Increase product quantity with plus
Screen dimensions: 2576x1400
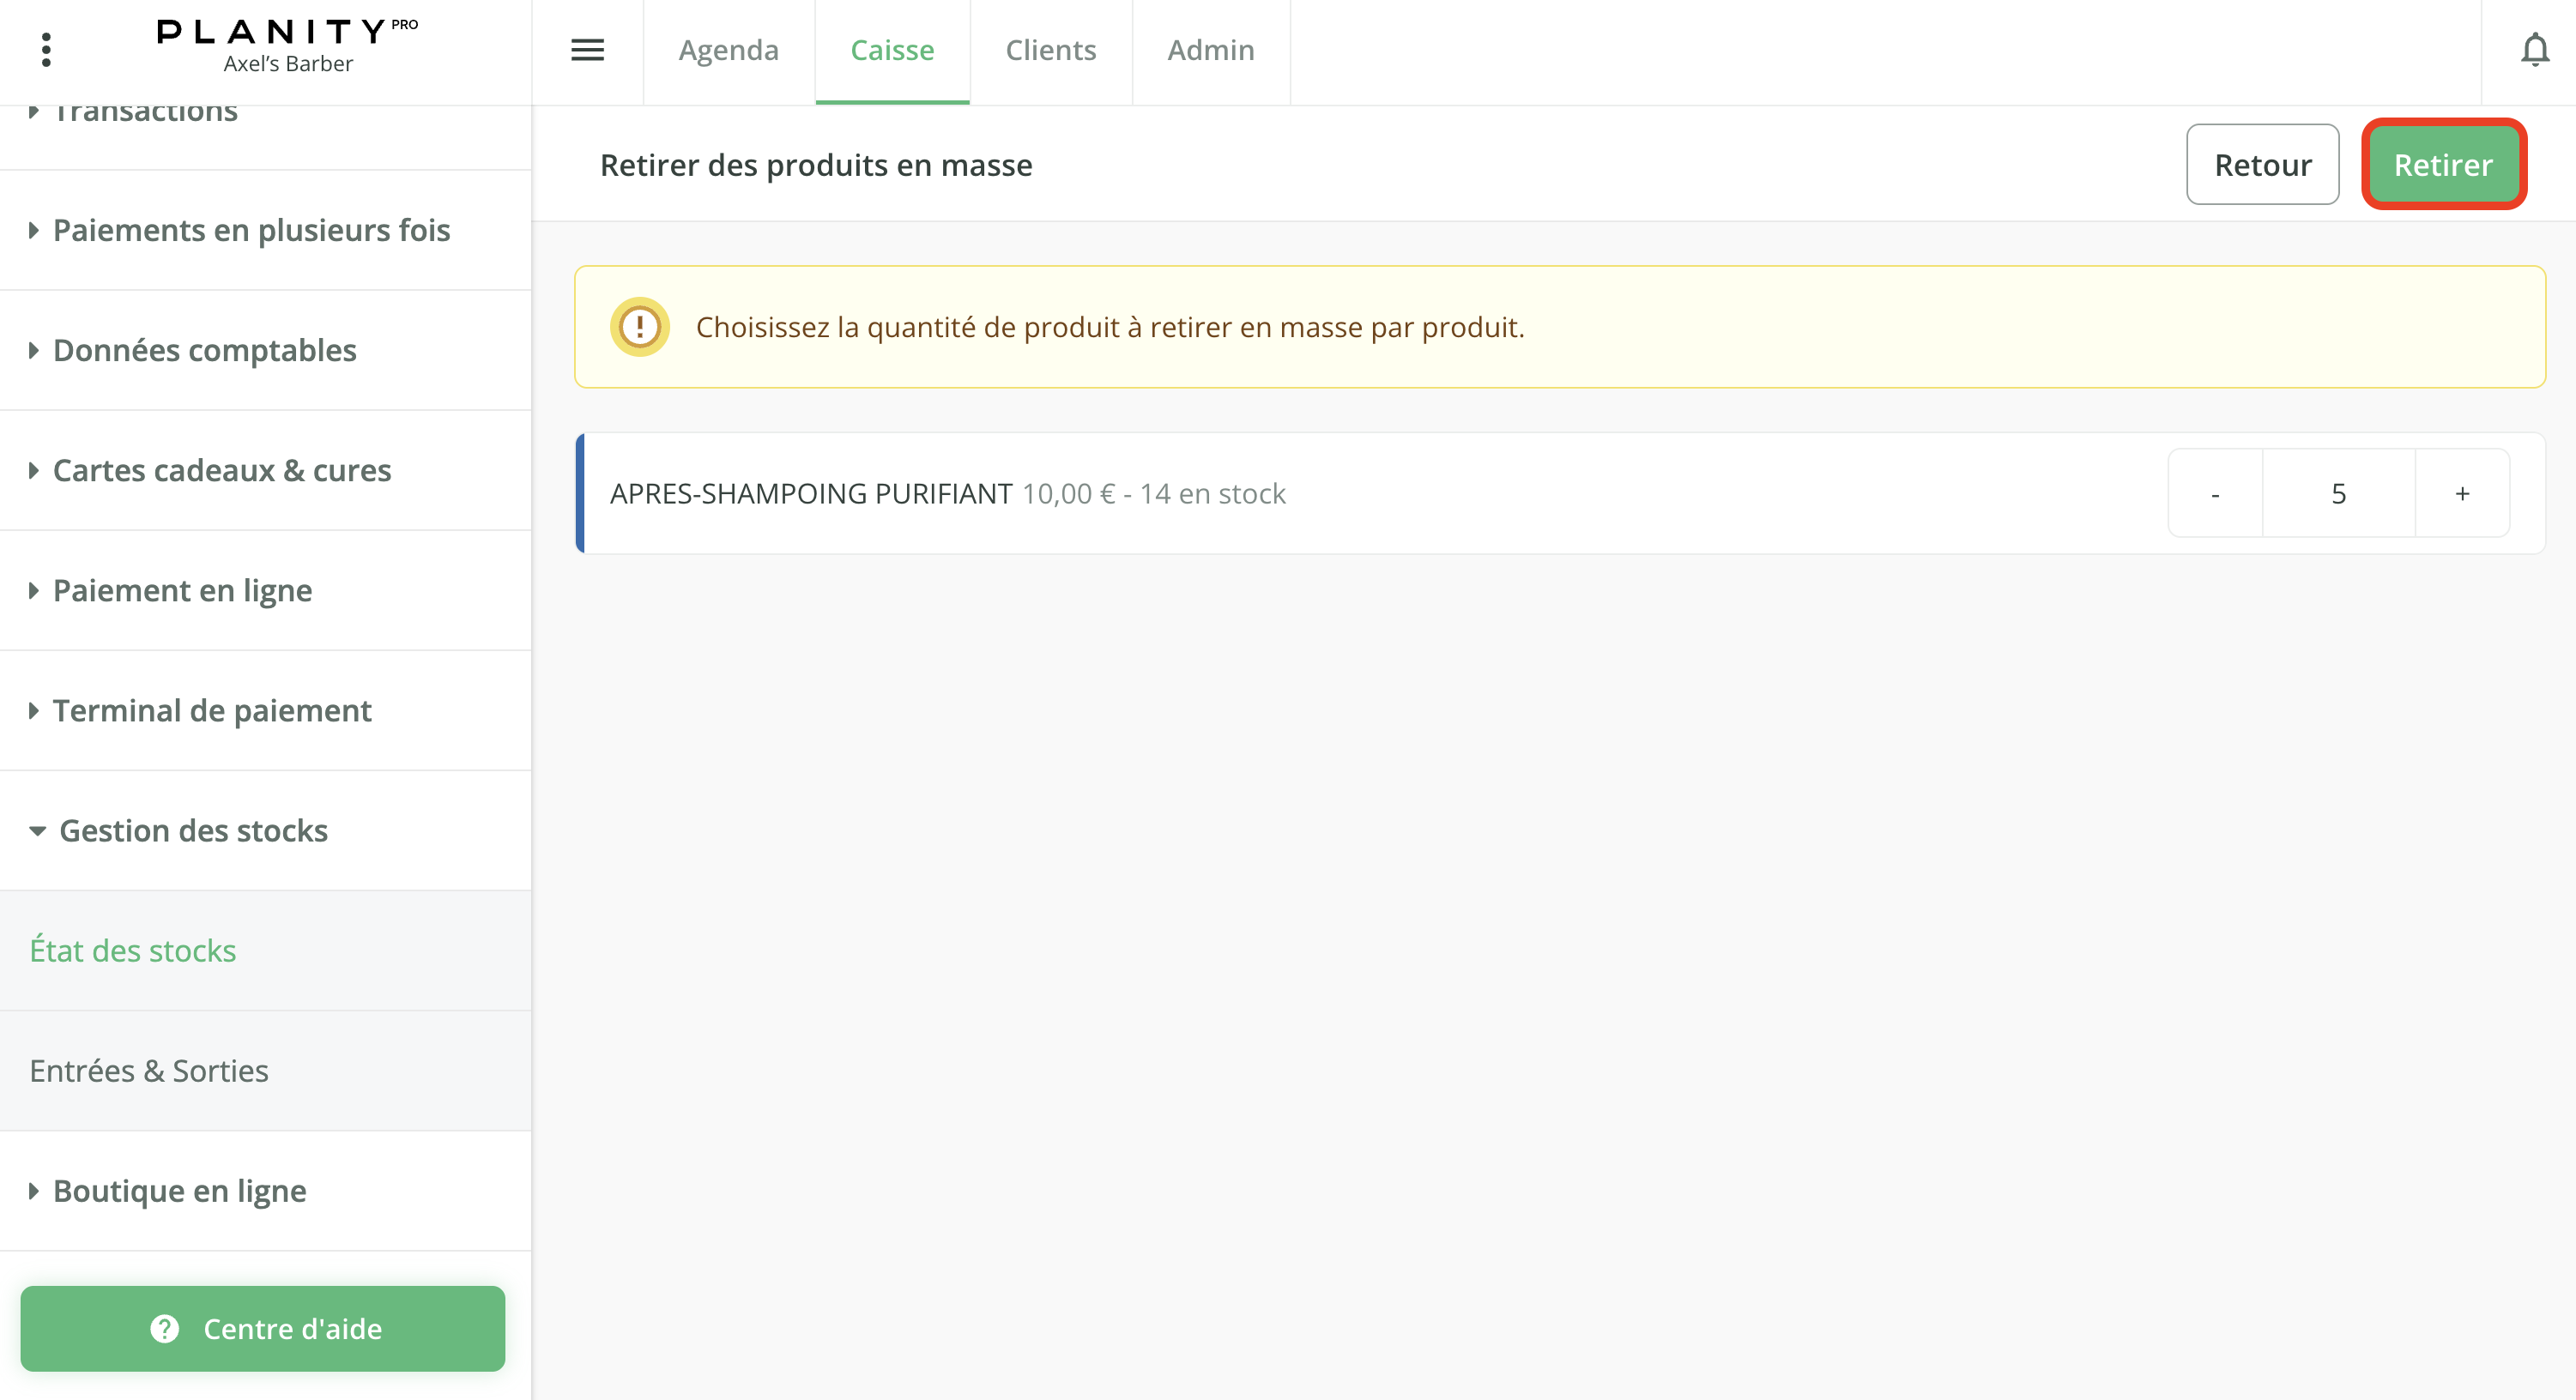click(2462, 494)
